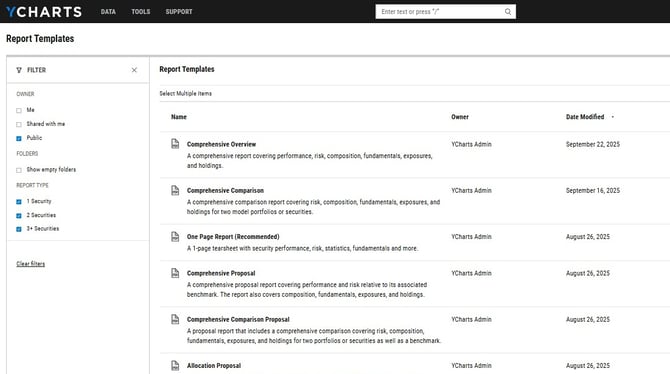Open the DATA menu
This screenshot has width=670, height=374.
(x=108, y=12)
